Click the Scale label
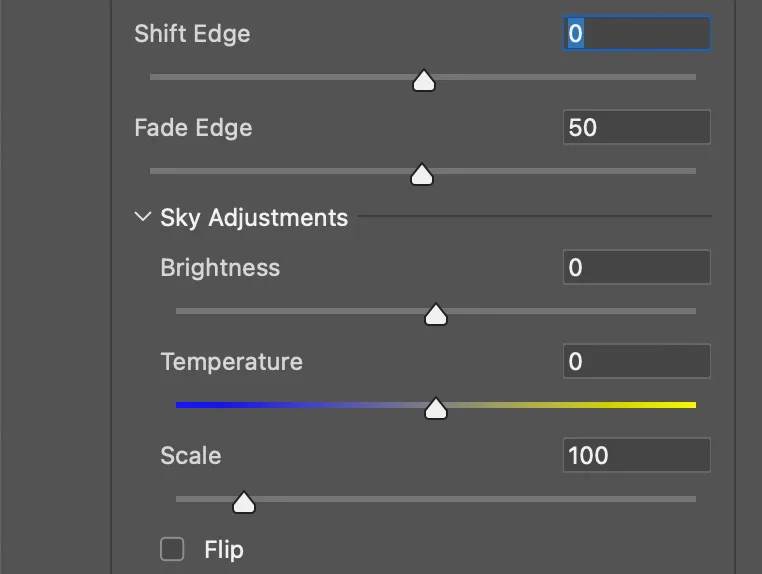 coord(190,455)
